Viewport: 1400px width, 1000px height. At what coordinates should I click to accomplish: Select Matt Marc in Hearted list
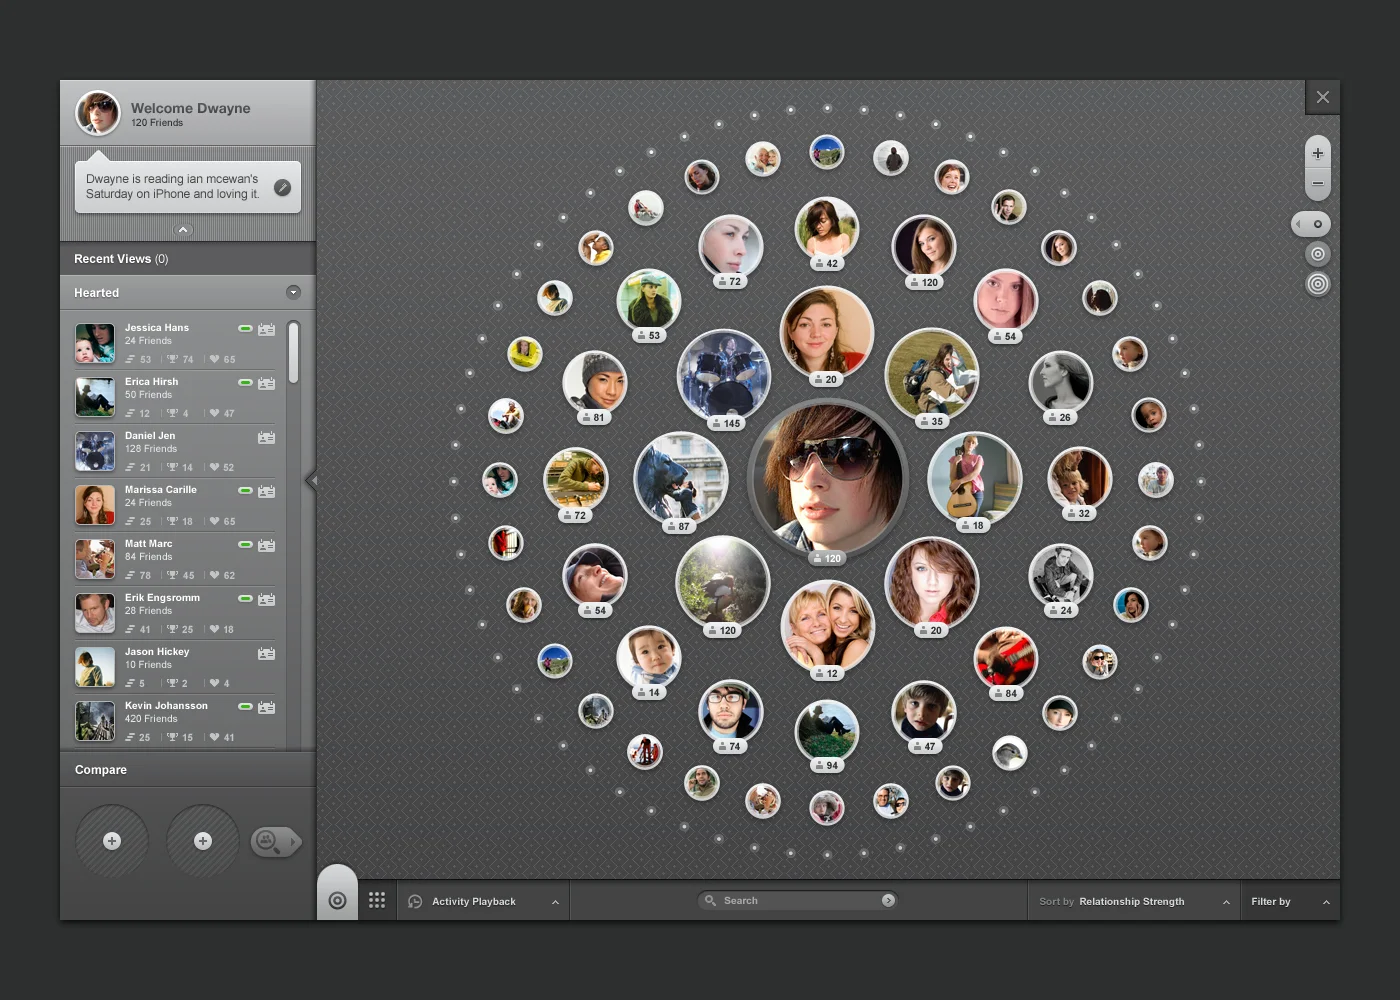coord(174,559)
